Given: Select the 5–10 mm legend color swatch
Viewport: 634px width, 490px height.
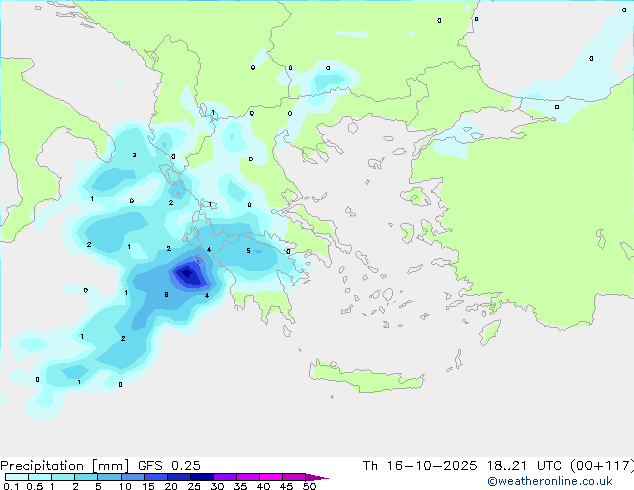Looking at the screenshot, I should (x=109, y=477).
